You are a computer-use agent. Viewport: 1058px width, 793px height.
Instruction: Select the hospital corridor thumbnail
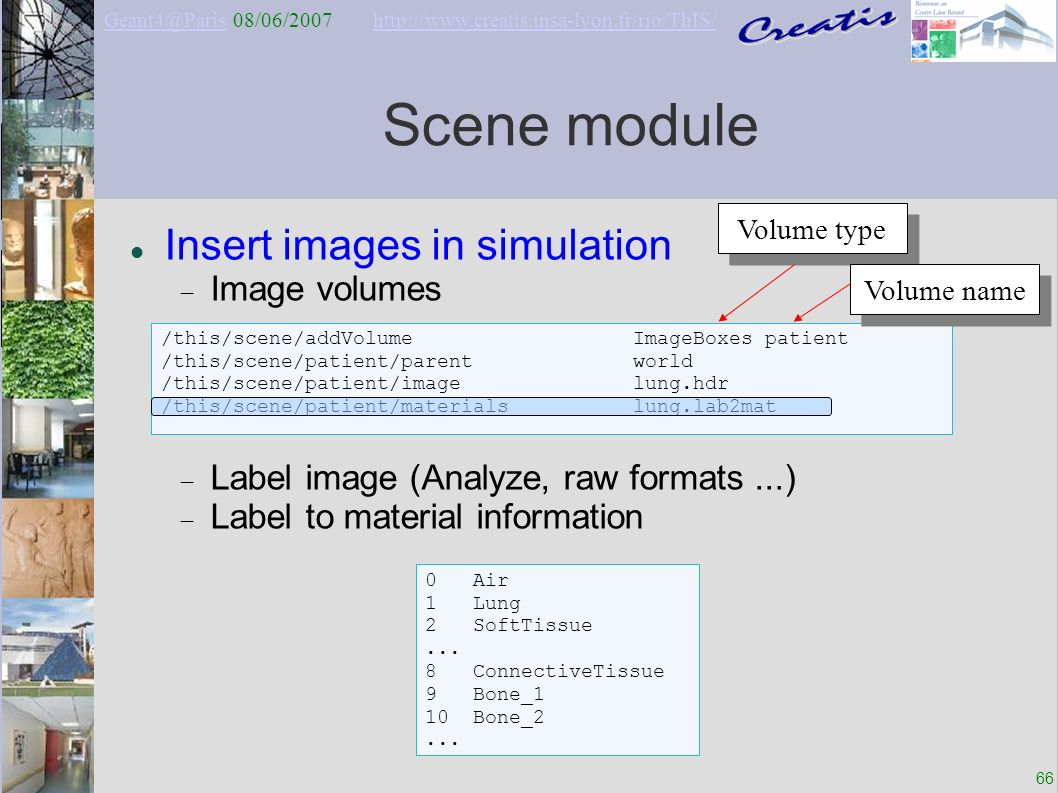(x=47, y=745)
